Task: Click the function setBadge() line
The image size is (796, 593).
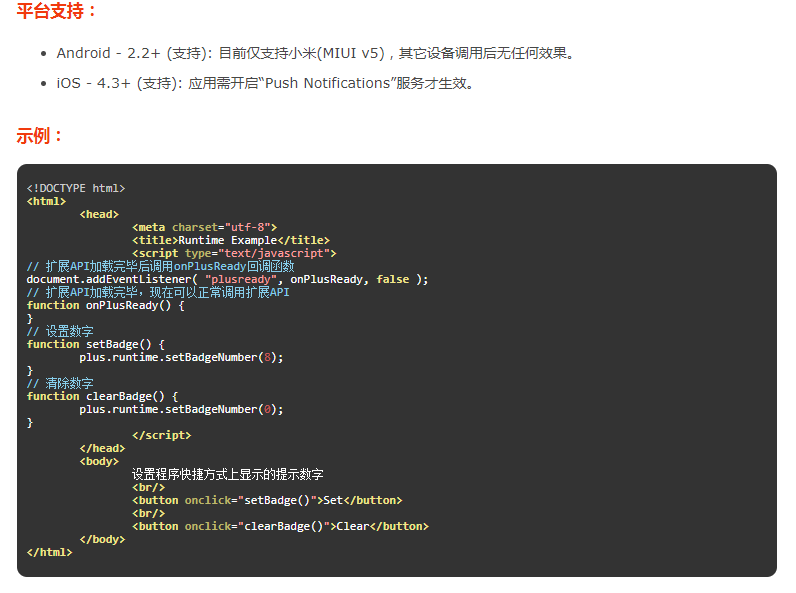Action: coord(95,344)
